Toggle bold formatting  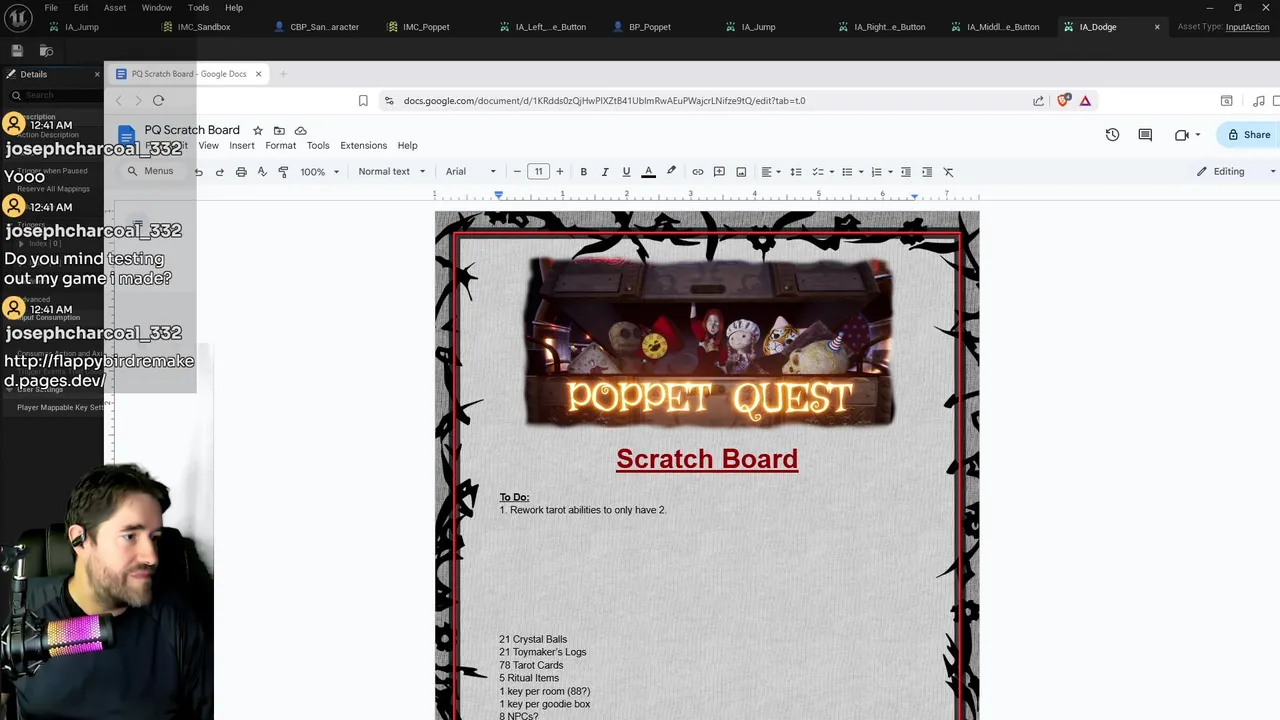pos(584,172)
